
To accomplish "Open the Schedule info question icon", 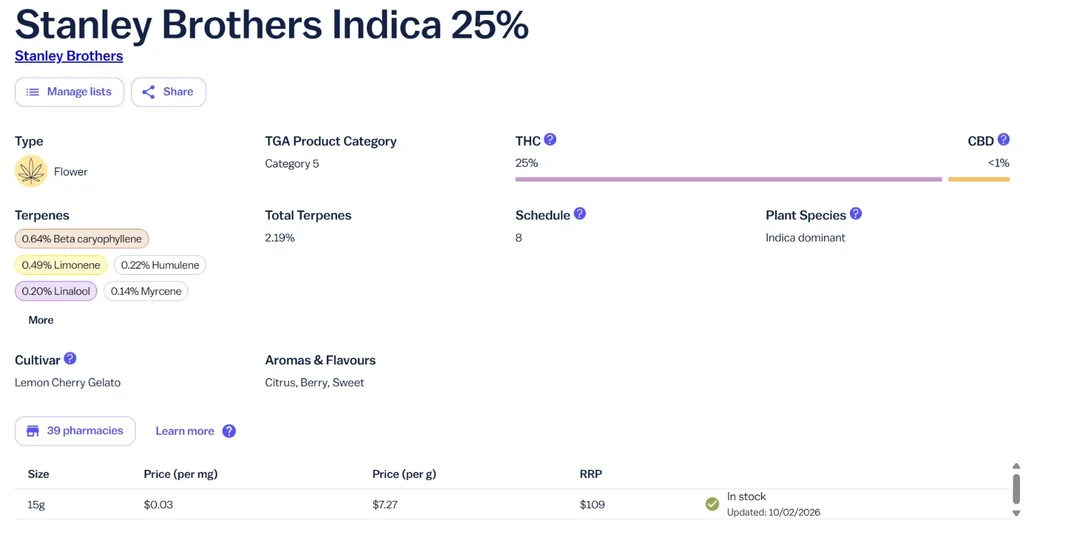I will point(580,214).
